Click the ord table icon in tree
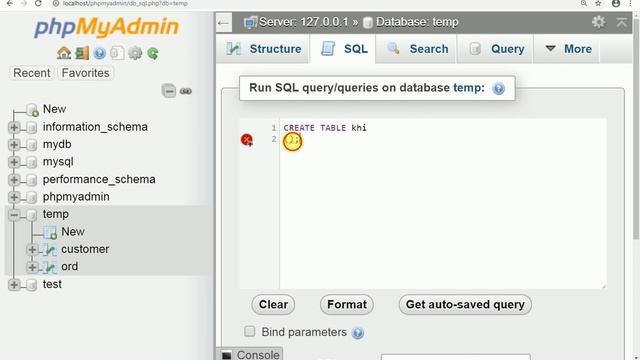Image resolution: width=640 pixels, height=360 pixels. pos(50,267)
